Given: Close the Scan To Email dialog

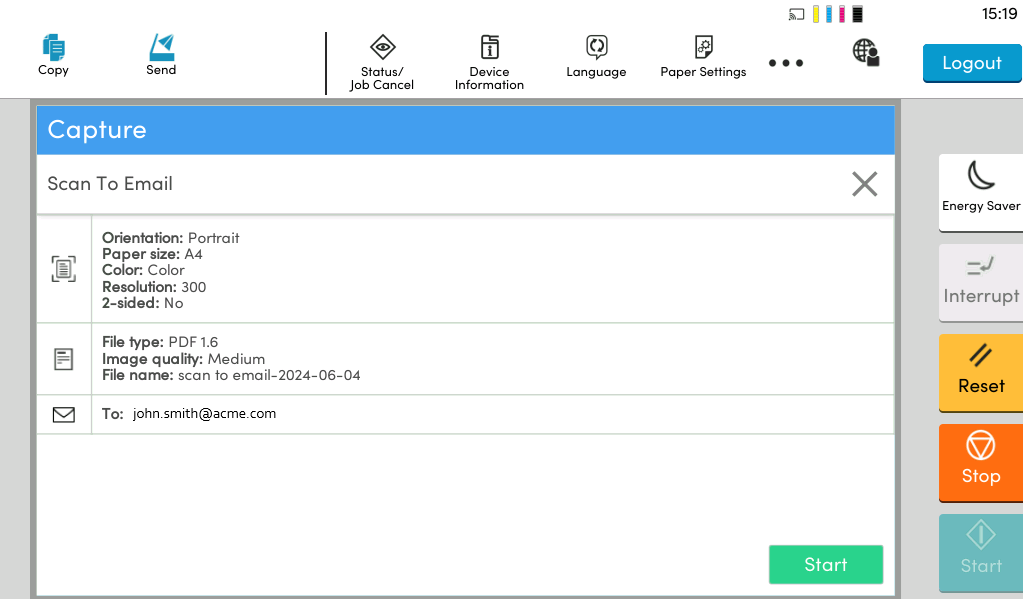Looking at the screenshot, I should click(x=864, y=184).
